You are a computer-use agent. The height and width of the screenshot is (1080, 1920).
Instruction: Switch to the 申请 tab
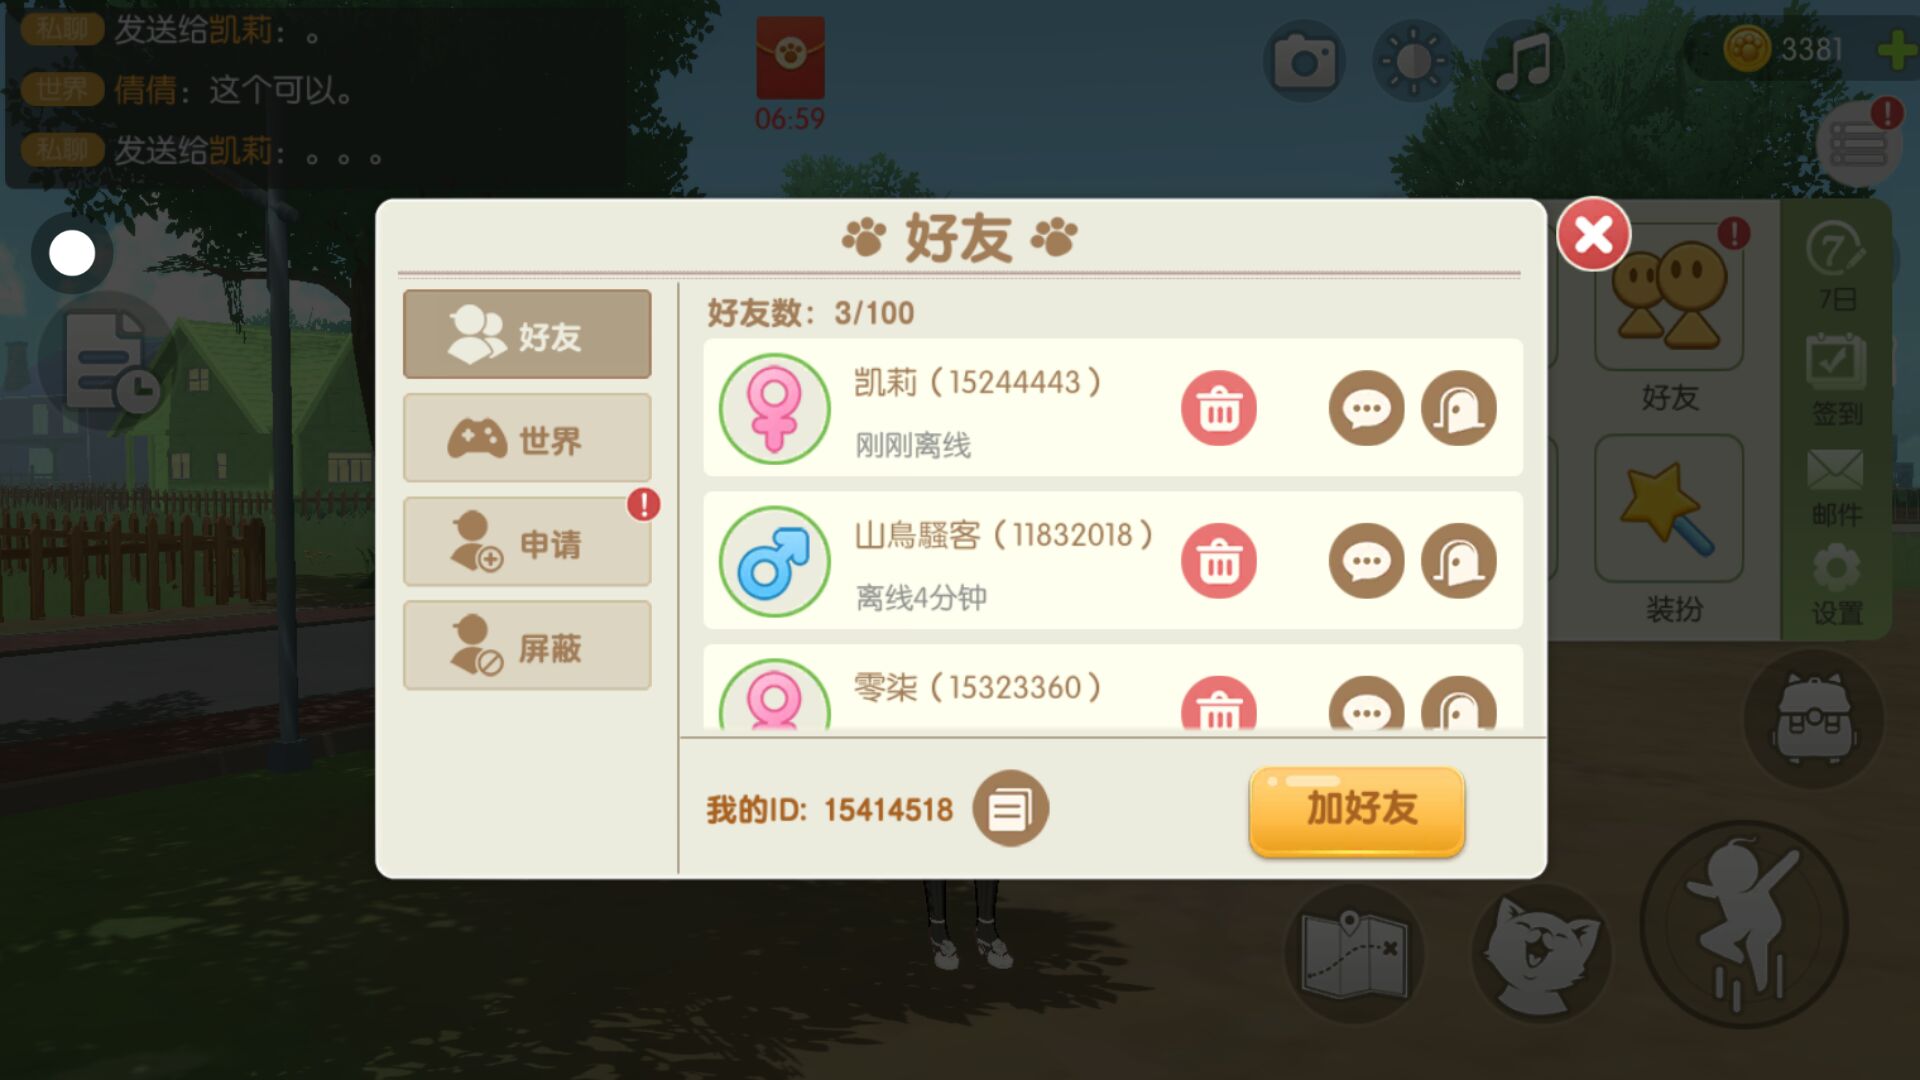click(x=527, y=542)
